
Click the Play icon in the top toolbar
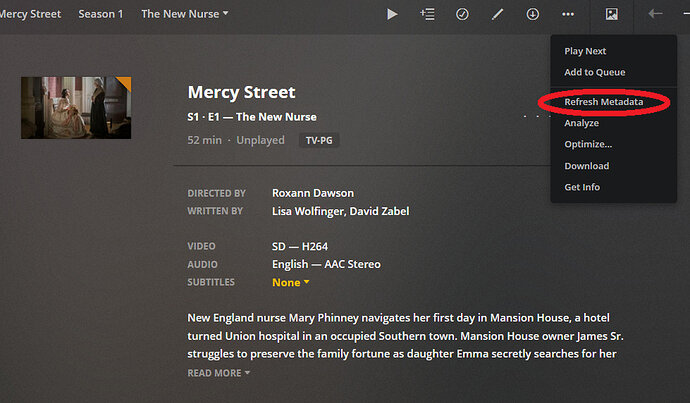pyautogui.click(x=392, y=14)
